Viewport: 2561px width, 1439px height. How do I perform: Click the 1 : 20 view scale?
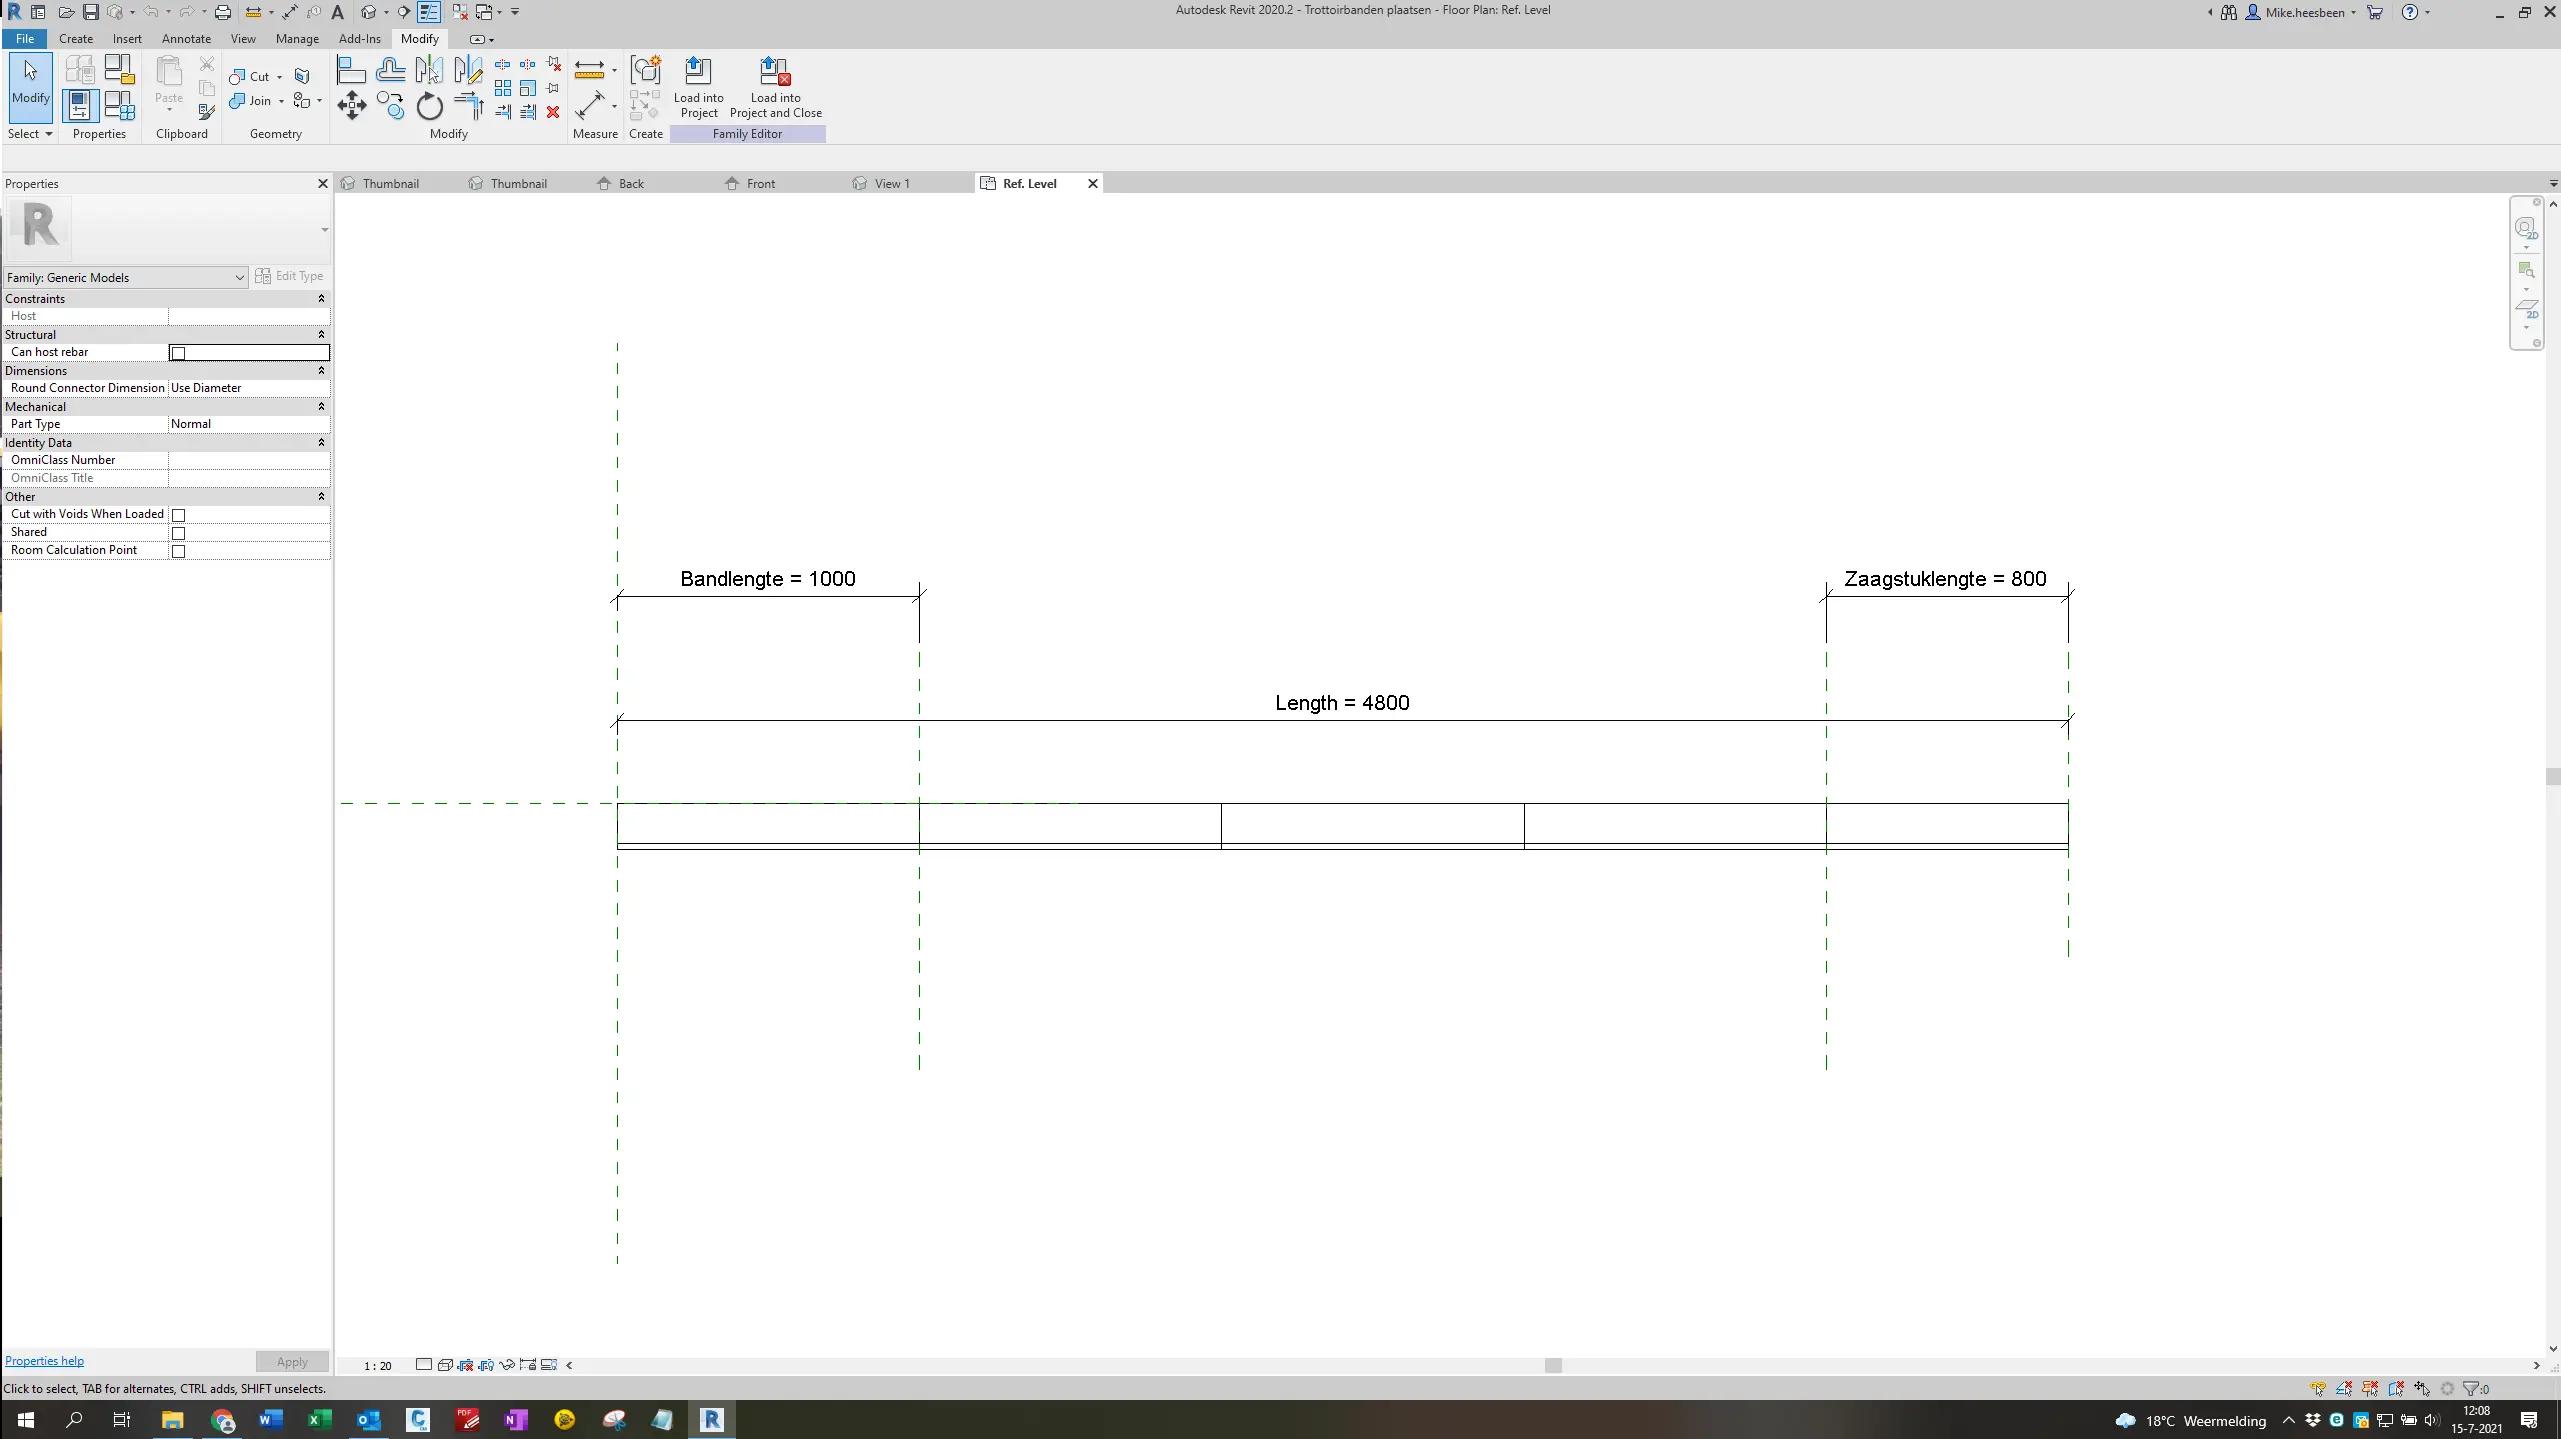point(378,1366)
